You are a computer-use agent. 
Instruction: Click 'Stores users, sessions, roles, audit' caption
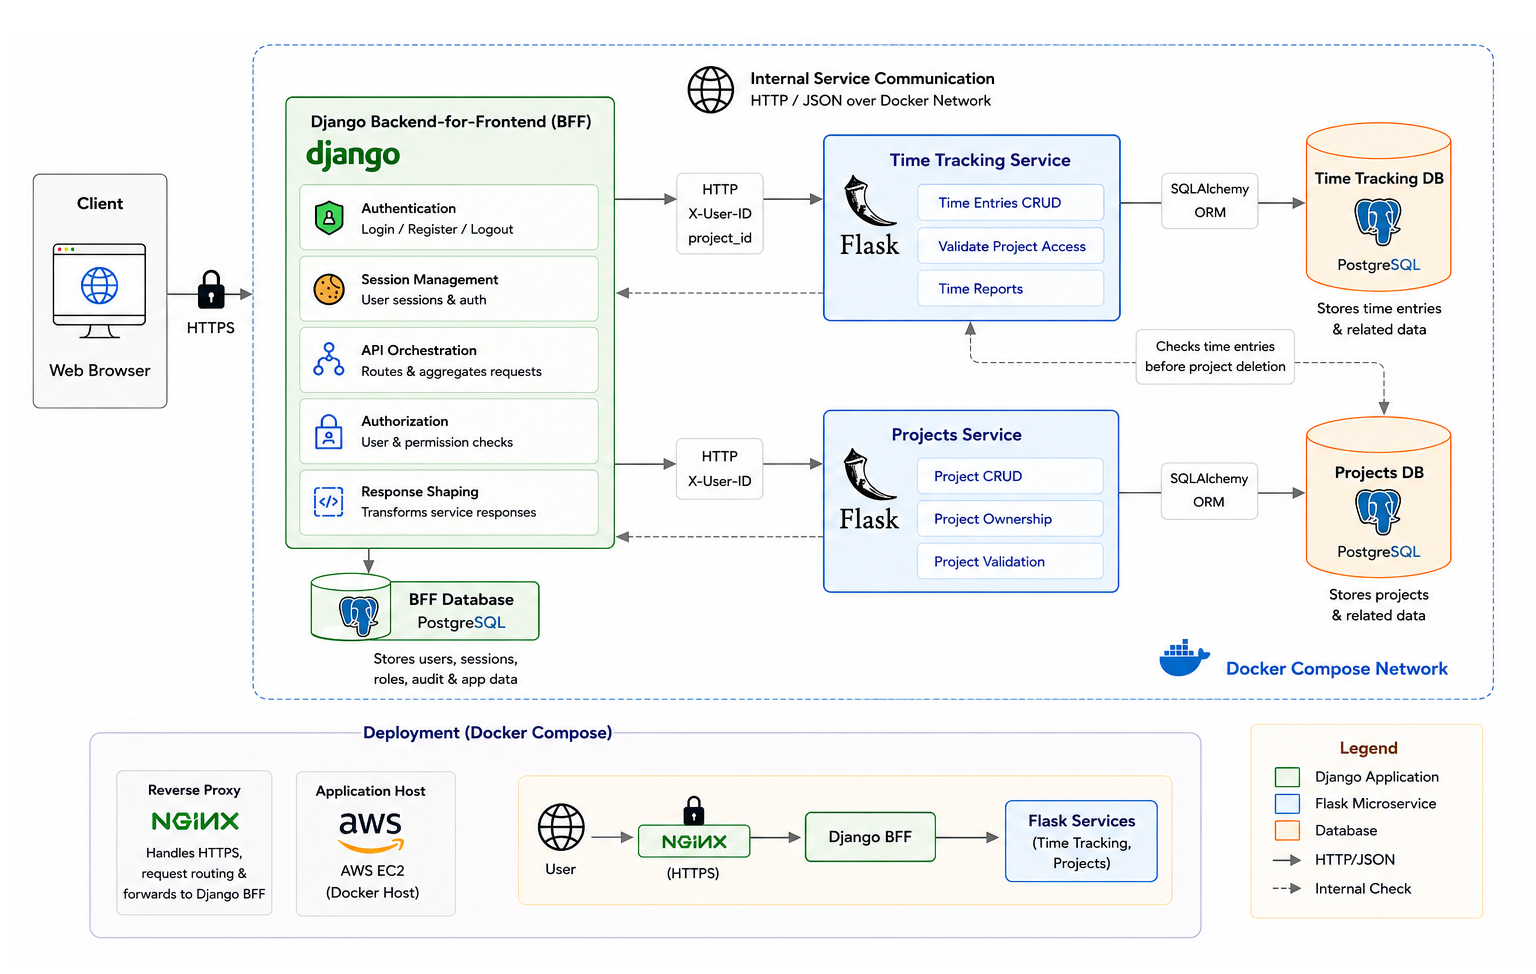(x=446, y=669)
